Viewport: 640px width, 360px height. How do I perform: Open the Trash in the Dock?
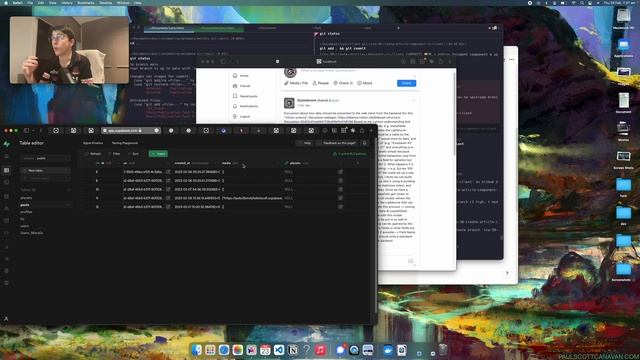[x=443, y=350]
